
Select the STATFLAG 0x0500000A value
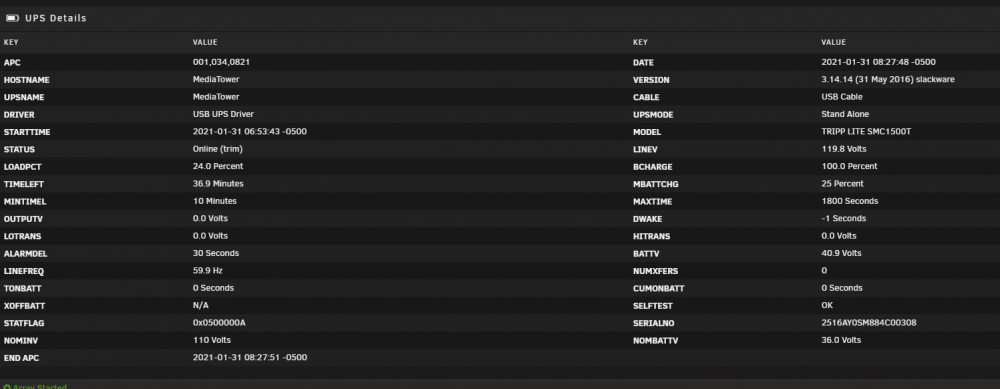click(219, 323)
